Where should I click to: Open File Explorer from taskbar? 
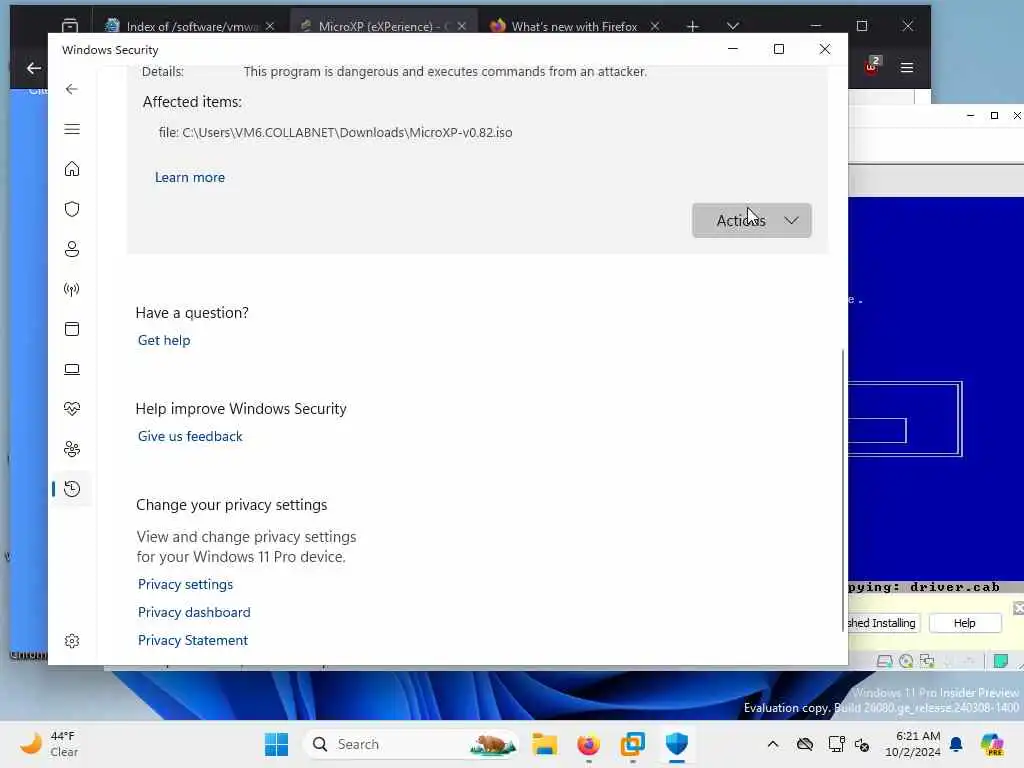pyautogui.click(x=544, y=744)
